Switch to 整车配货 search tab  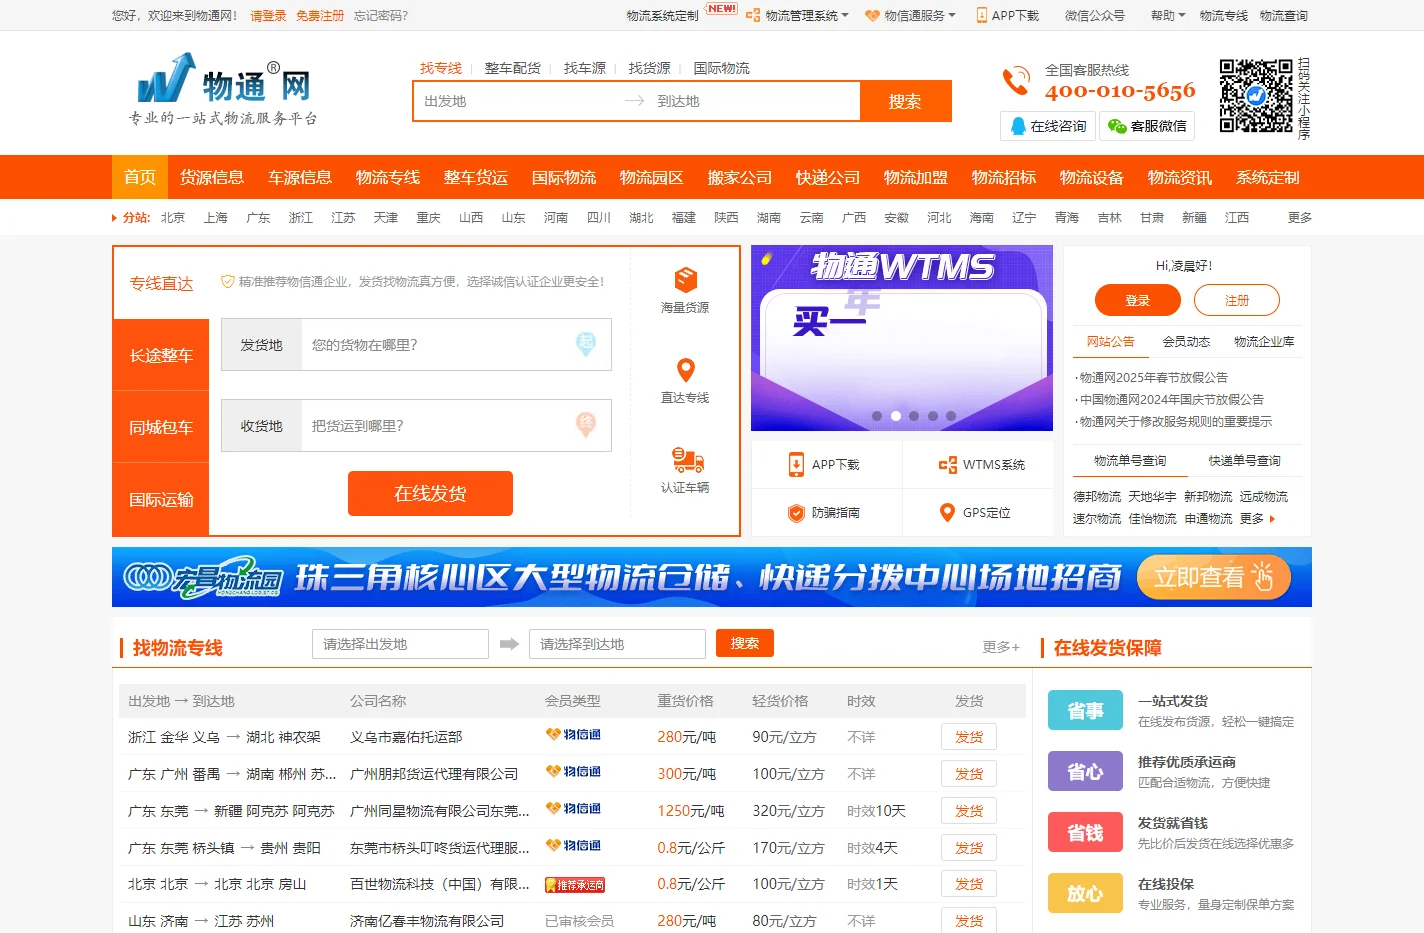[x=513, y=68]
